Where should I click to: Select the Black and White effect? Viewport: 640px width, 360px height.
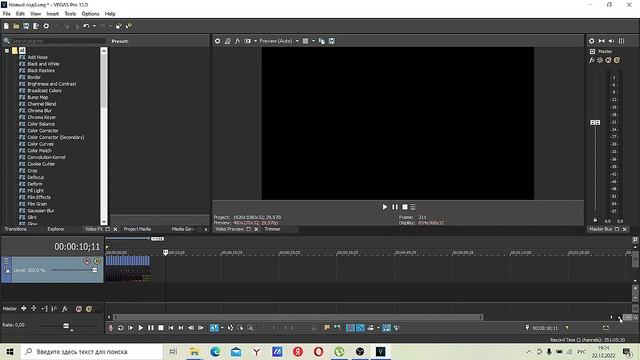tap(43, 64)
